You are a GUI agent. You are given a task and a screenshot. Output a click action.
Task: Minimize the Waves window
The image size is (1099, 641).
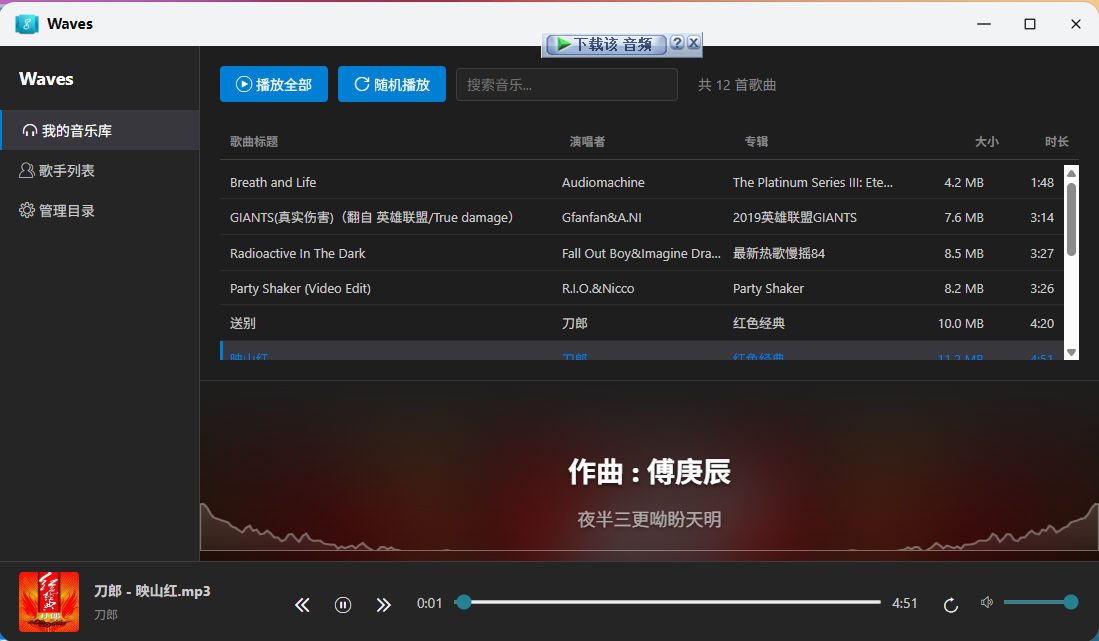coord(984,24)
